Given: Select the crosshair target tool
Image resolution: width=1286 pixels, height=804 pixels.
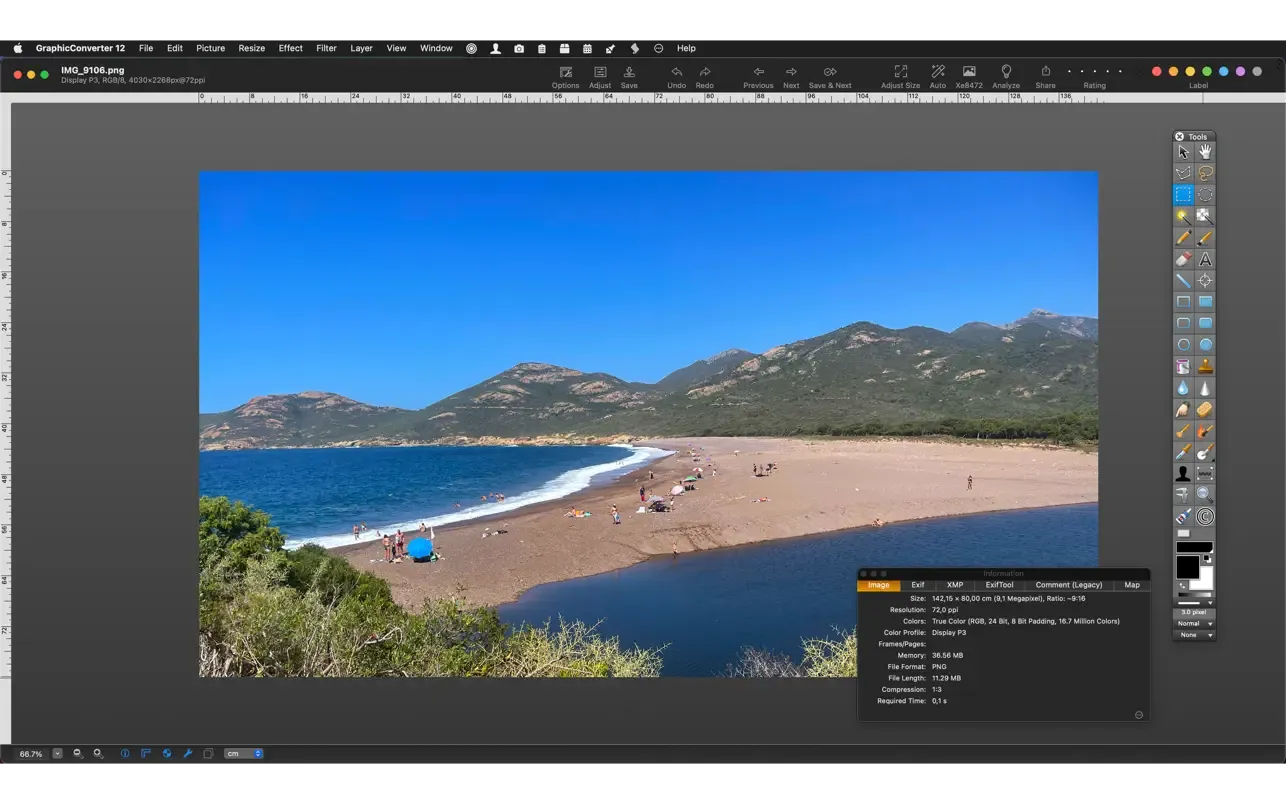Looking at the screenshot, I should point(1205,281).
